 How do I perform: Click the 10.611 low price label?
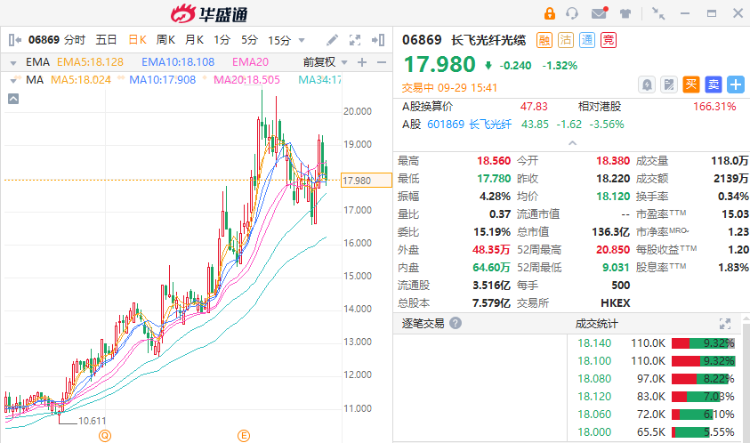click(92, 421)
